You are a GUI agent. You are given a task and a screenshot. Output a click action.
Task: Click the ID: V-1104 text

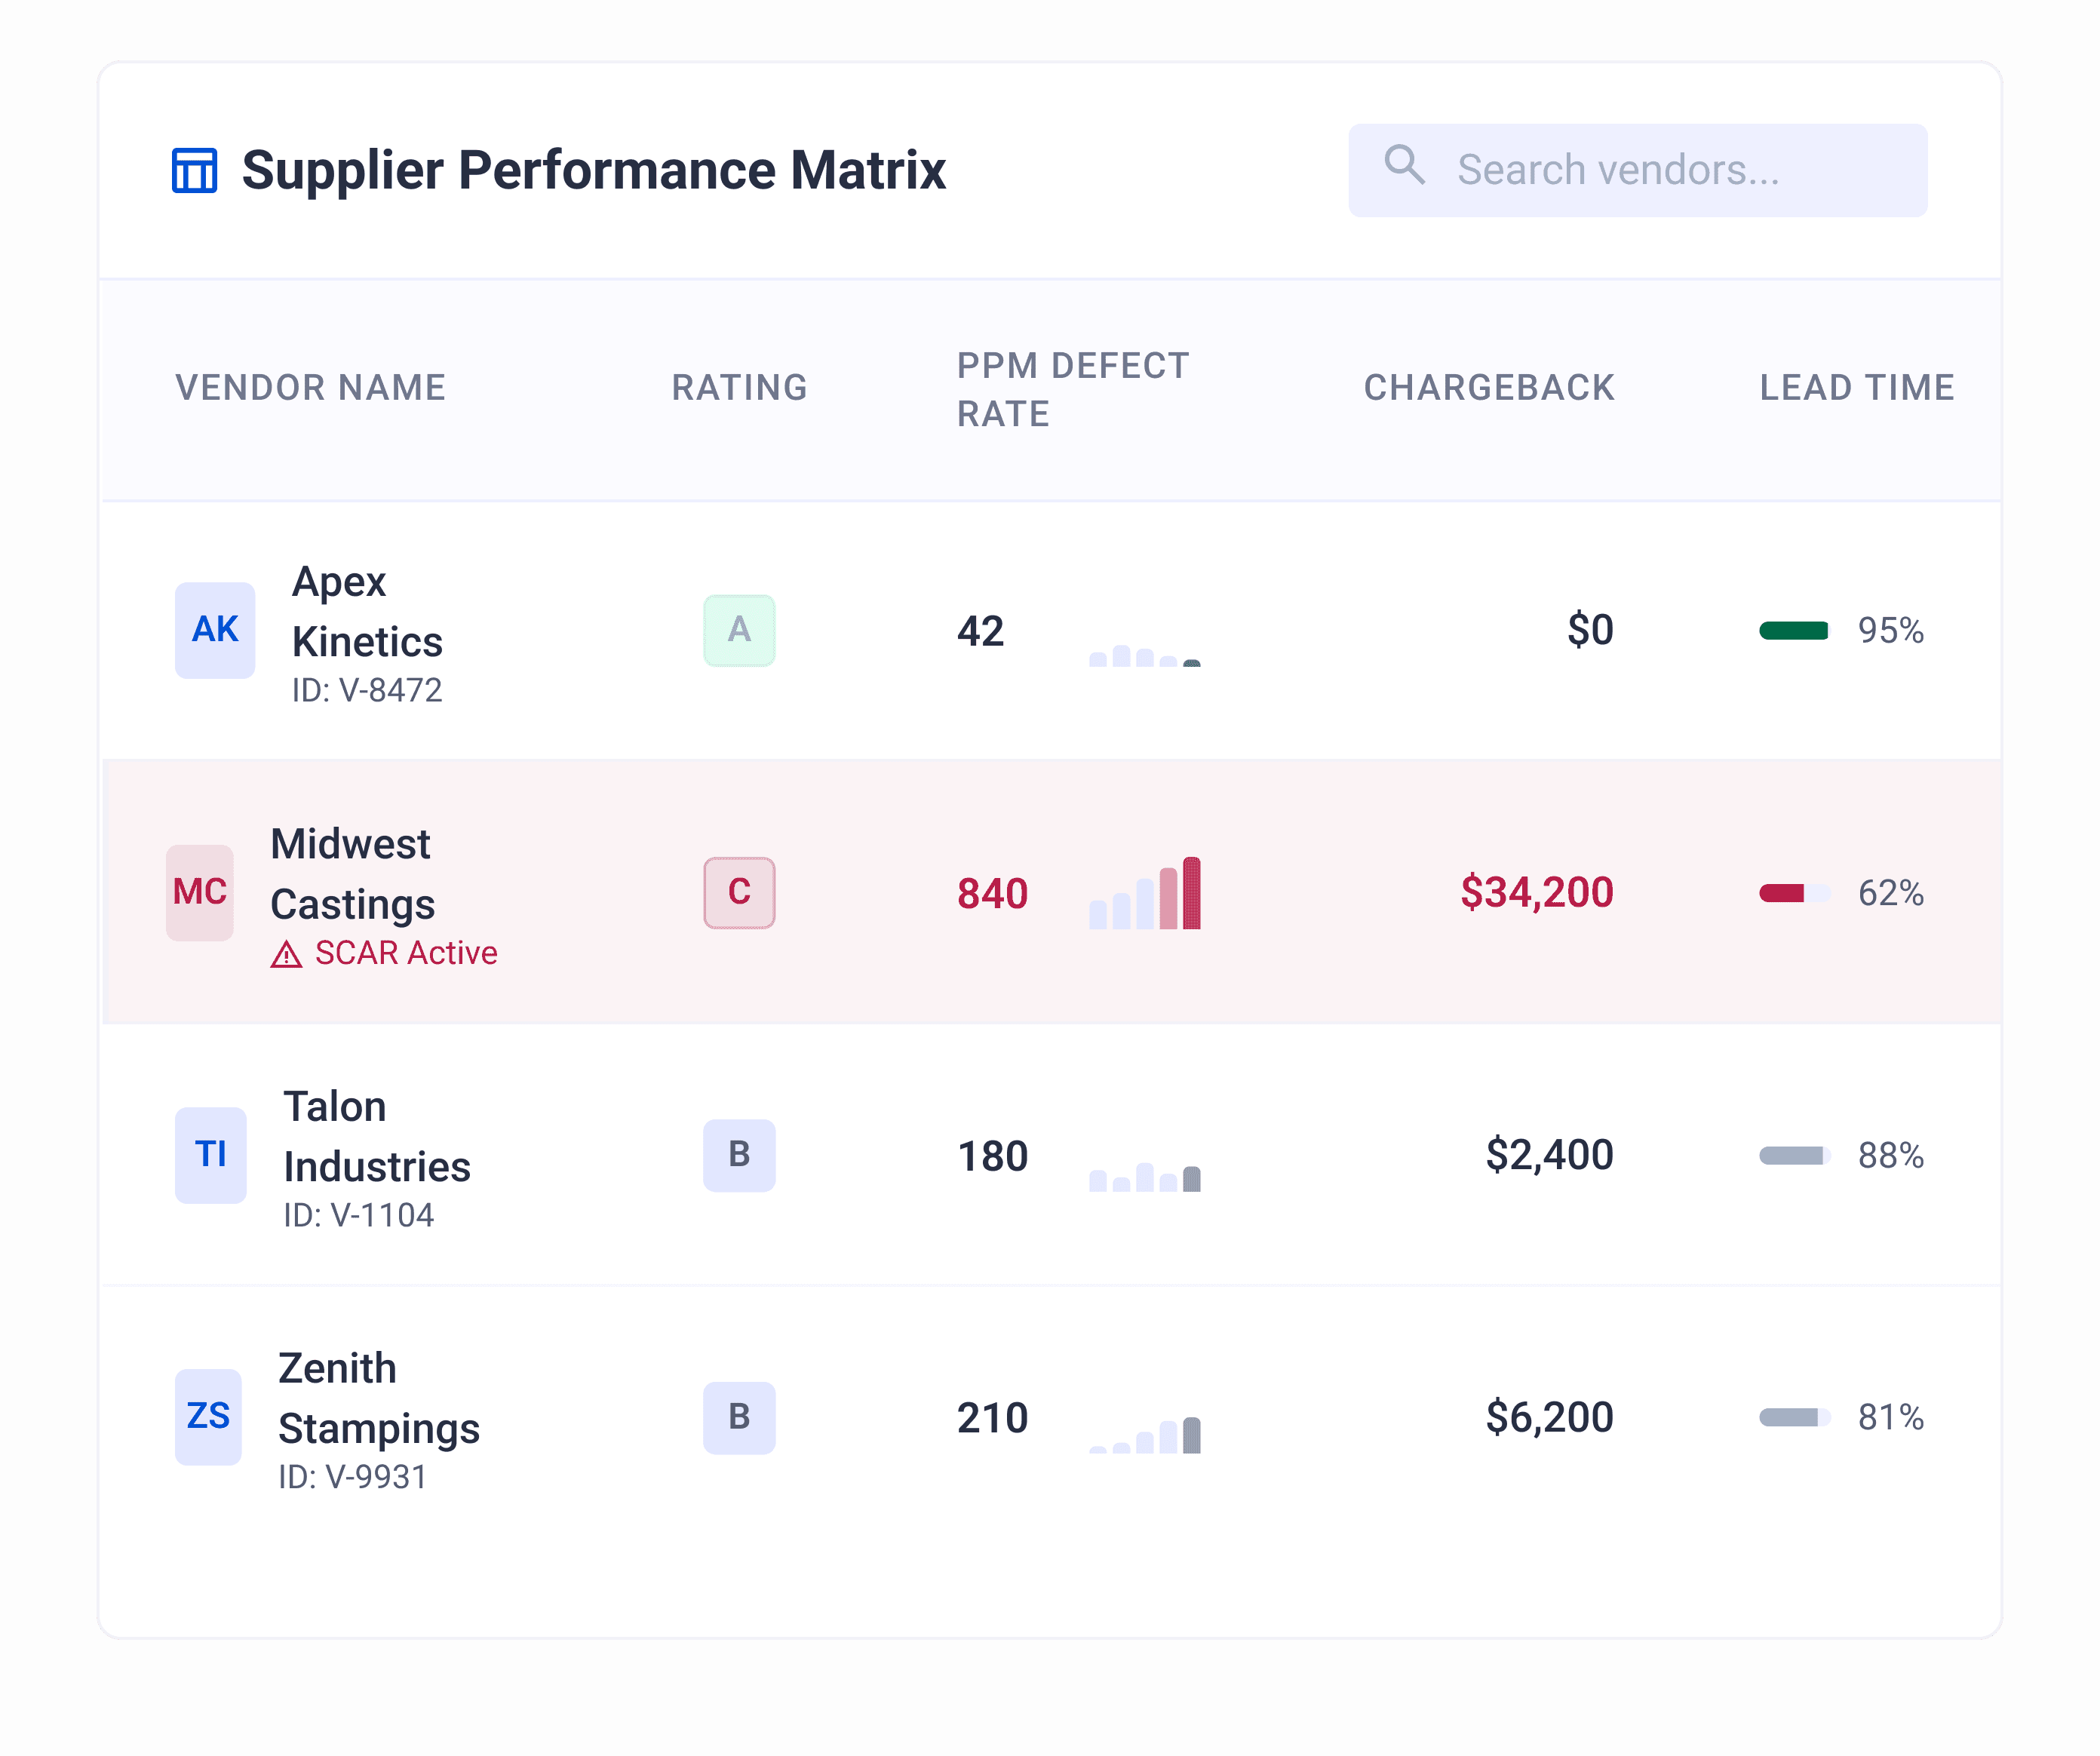click(x=358, y=1215)
